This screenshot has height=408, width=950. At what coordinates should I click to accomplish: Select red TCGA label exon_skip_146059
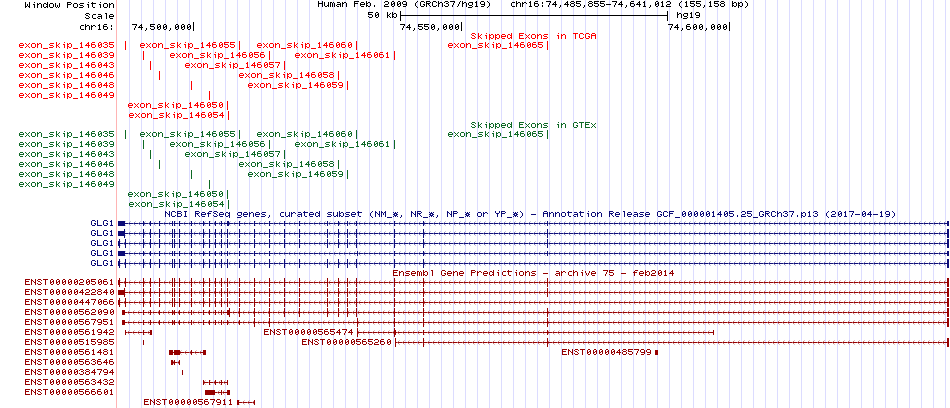pyautogui.click(x=296, y=85)
